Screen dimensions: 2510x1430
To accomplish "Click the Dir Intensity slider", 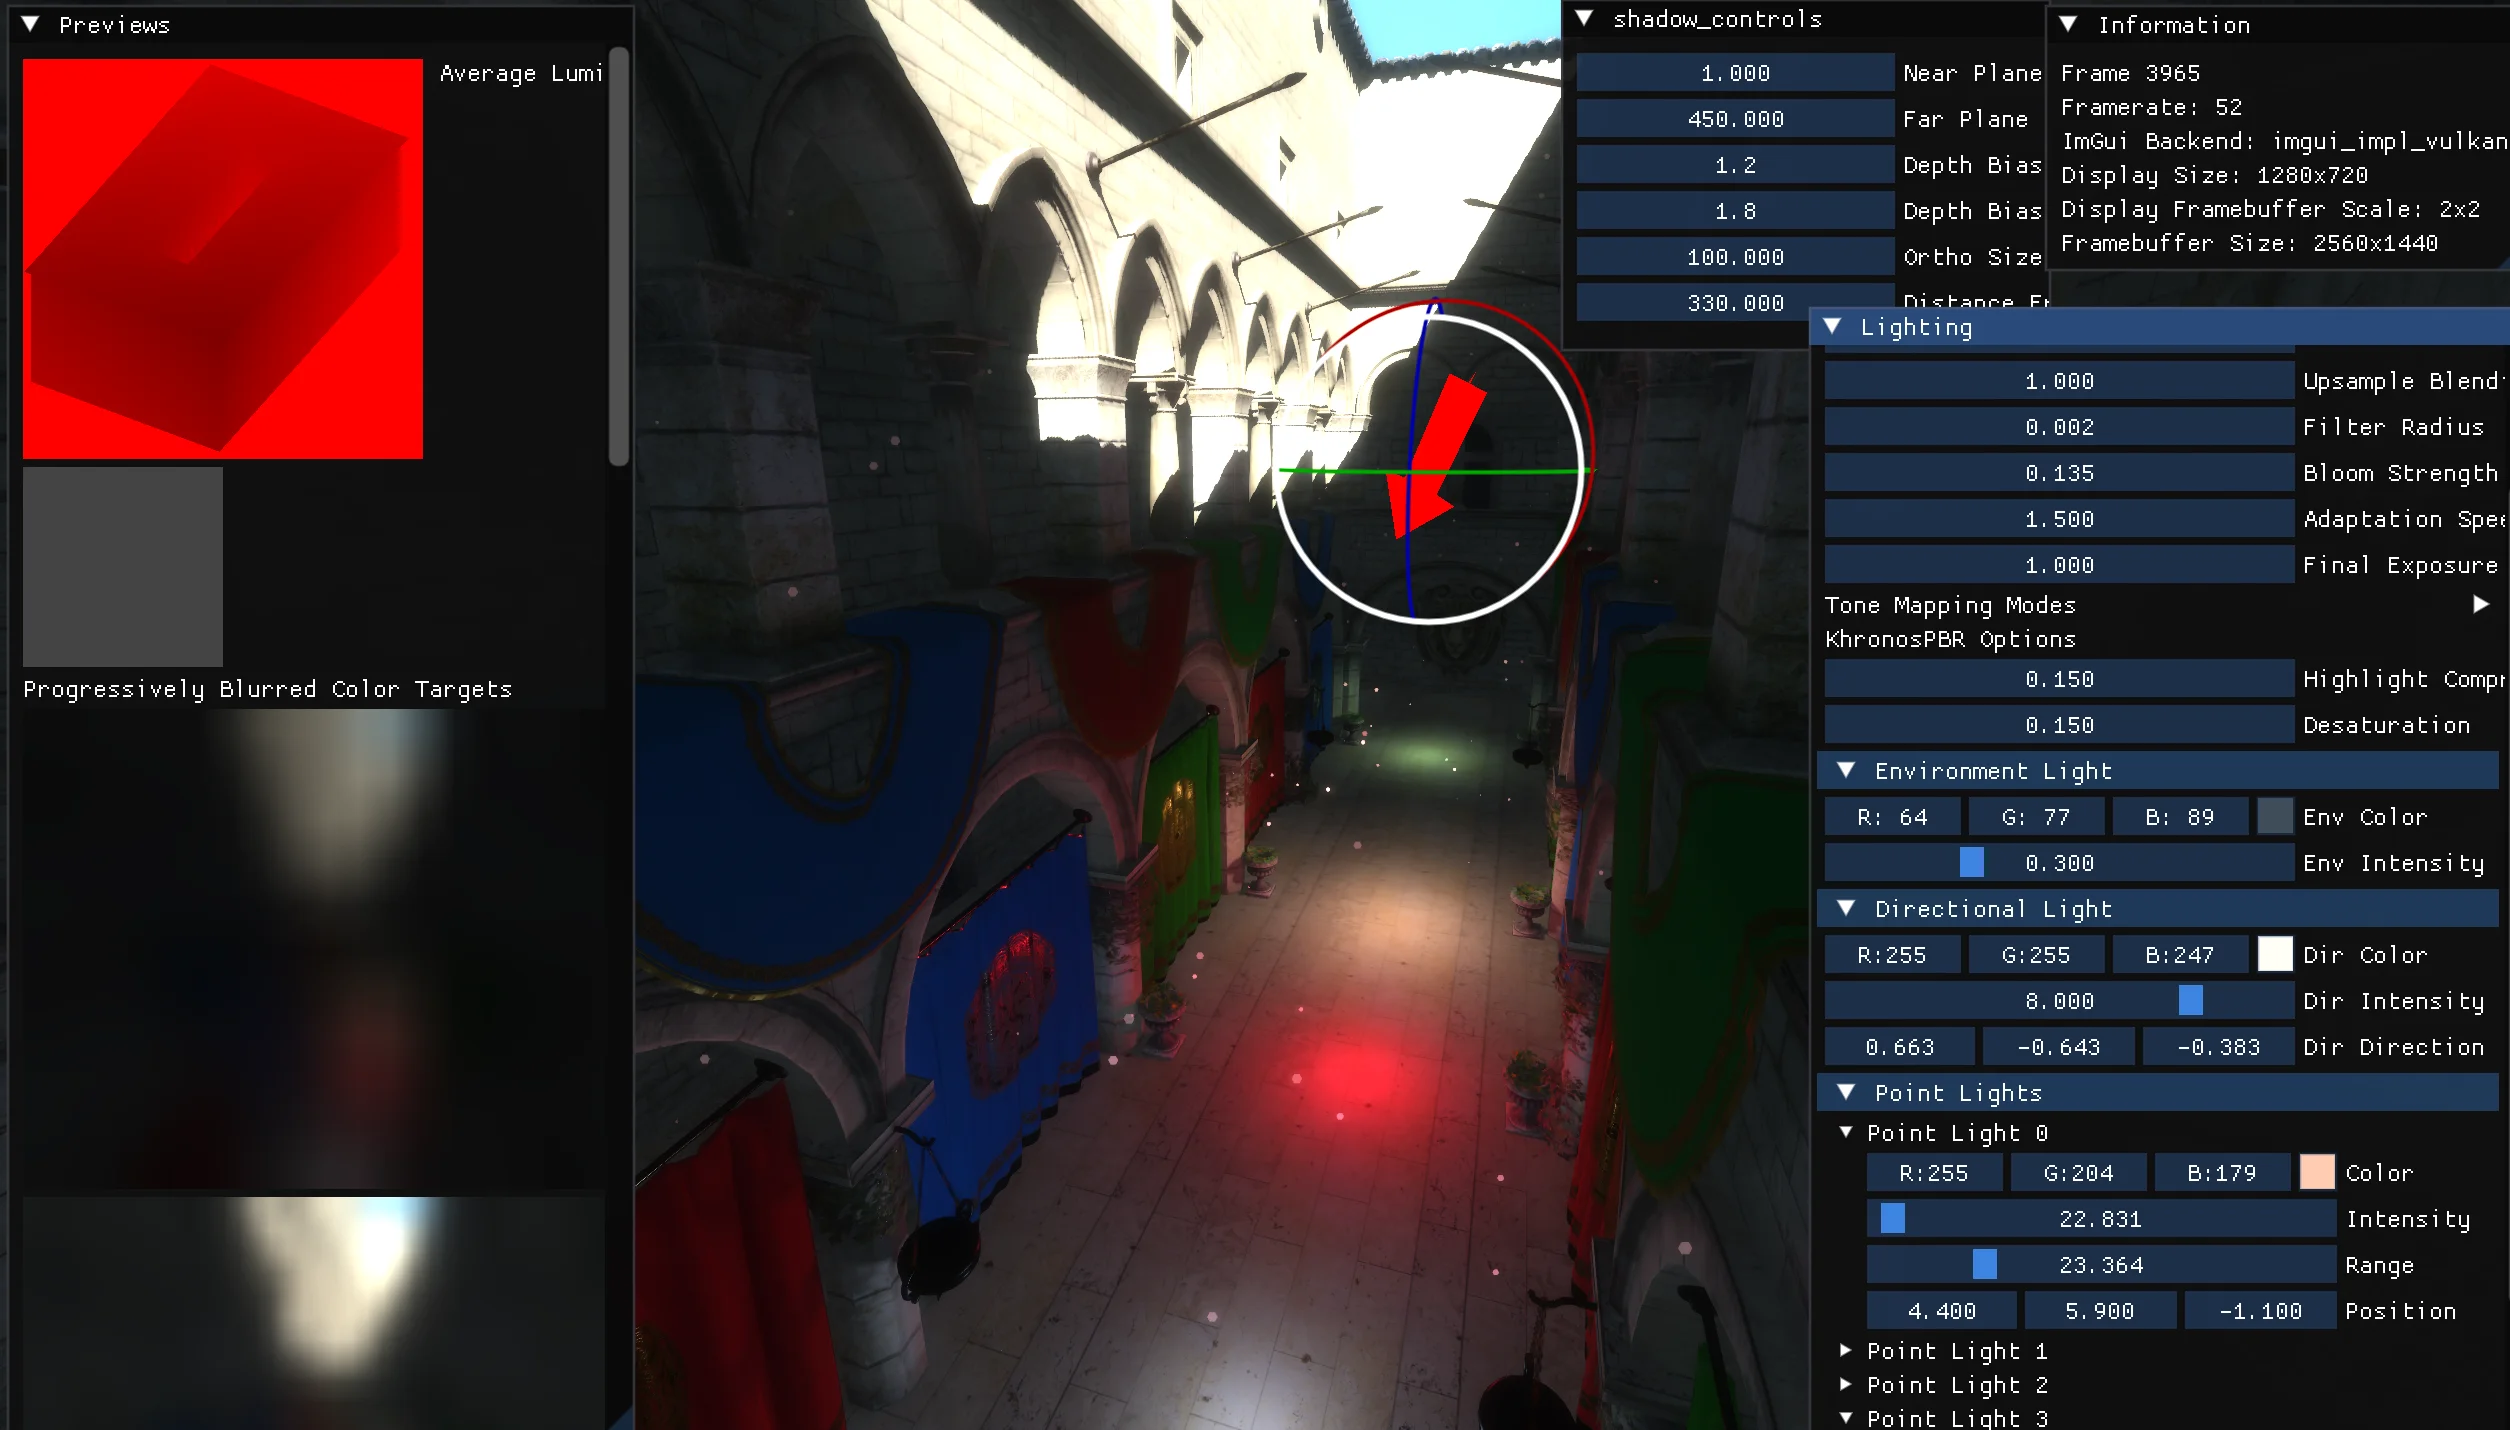I will (2059, 1000).
